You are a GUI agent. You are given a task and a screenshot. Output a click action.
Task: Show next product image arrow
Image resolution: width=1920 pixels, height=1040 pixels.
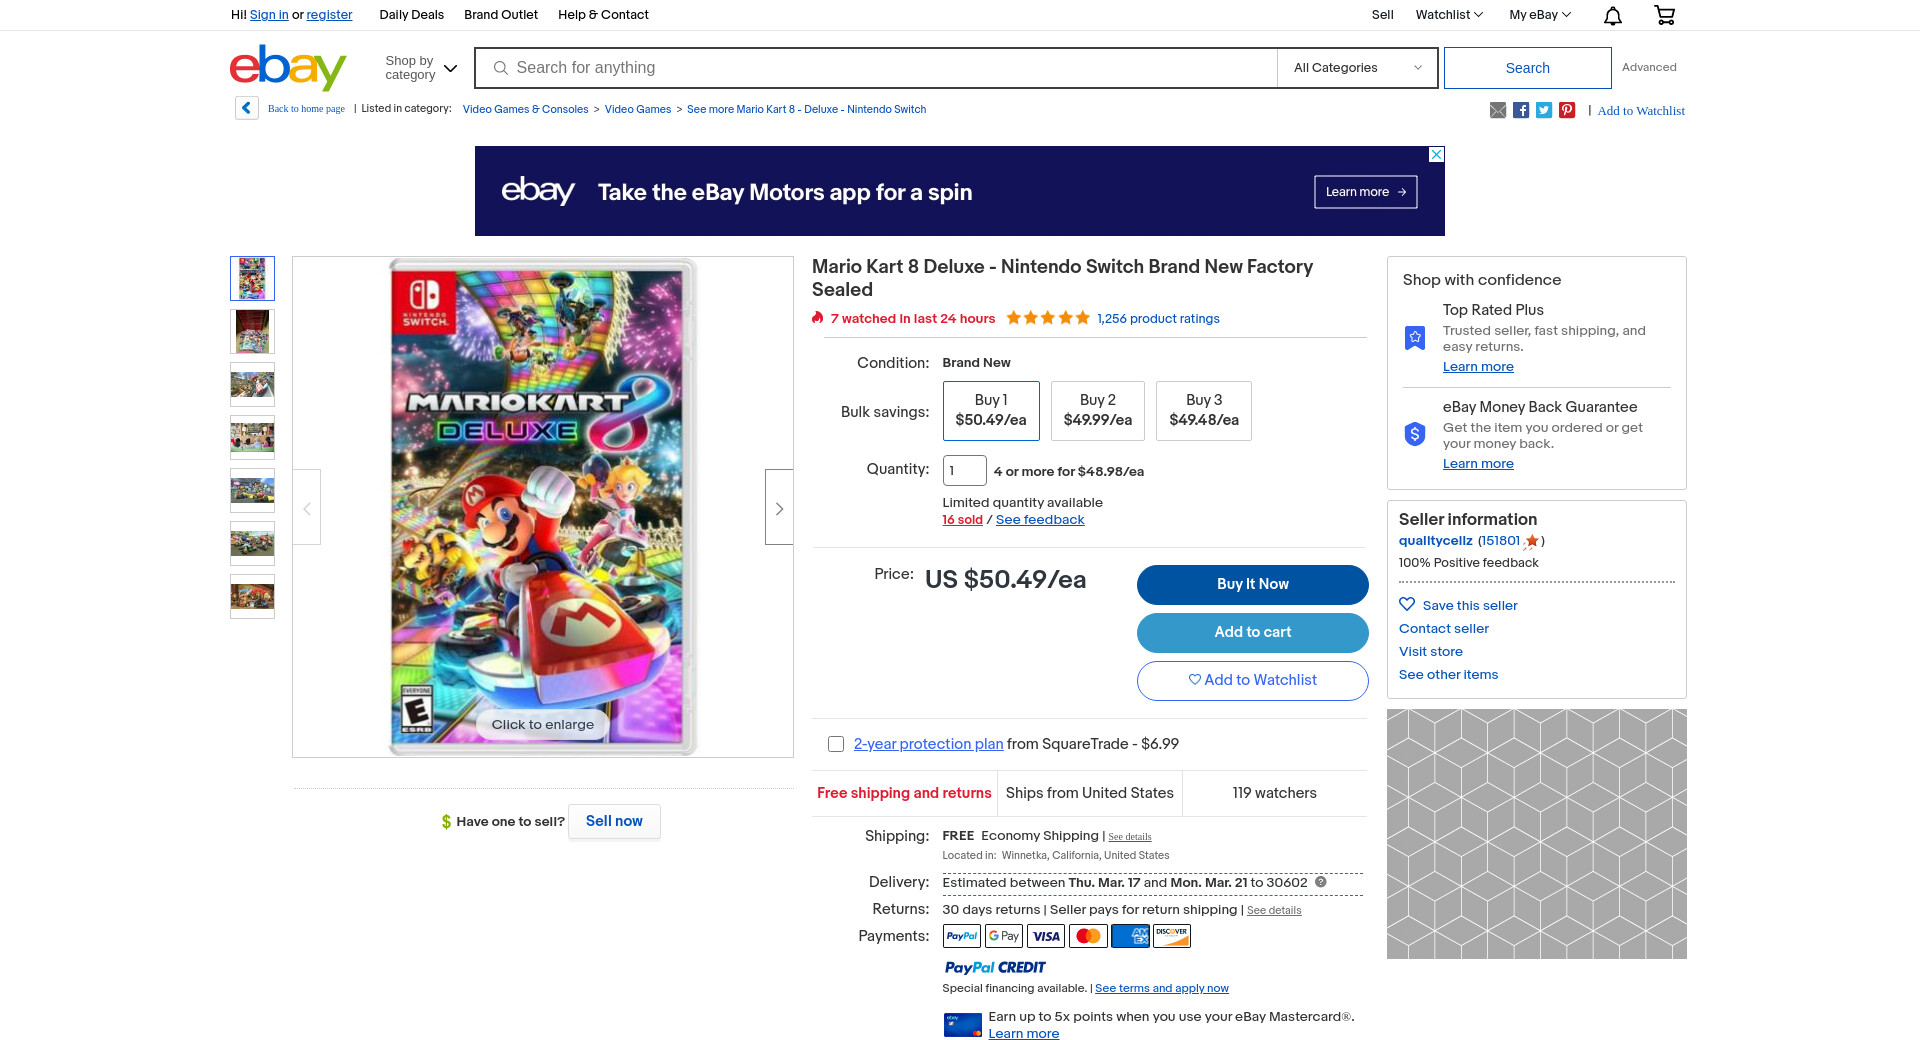[x=779, y=508]
